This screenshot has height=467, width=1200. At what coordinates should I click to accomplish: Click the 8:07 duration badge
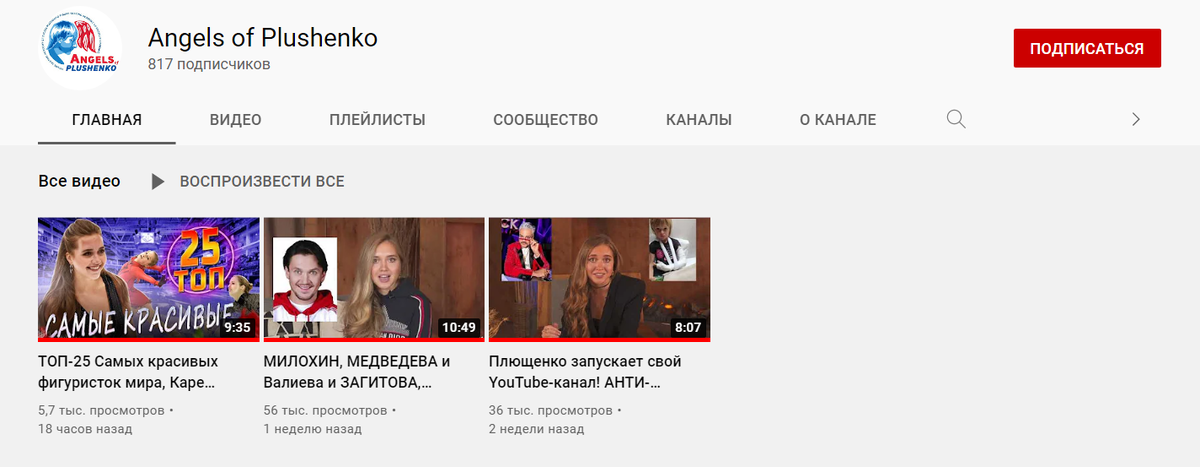(688, 327)
